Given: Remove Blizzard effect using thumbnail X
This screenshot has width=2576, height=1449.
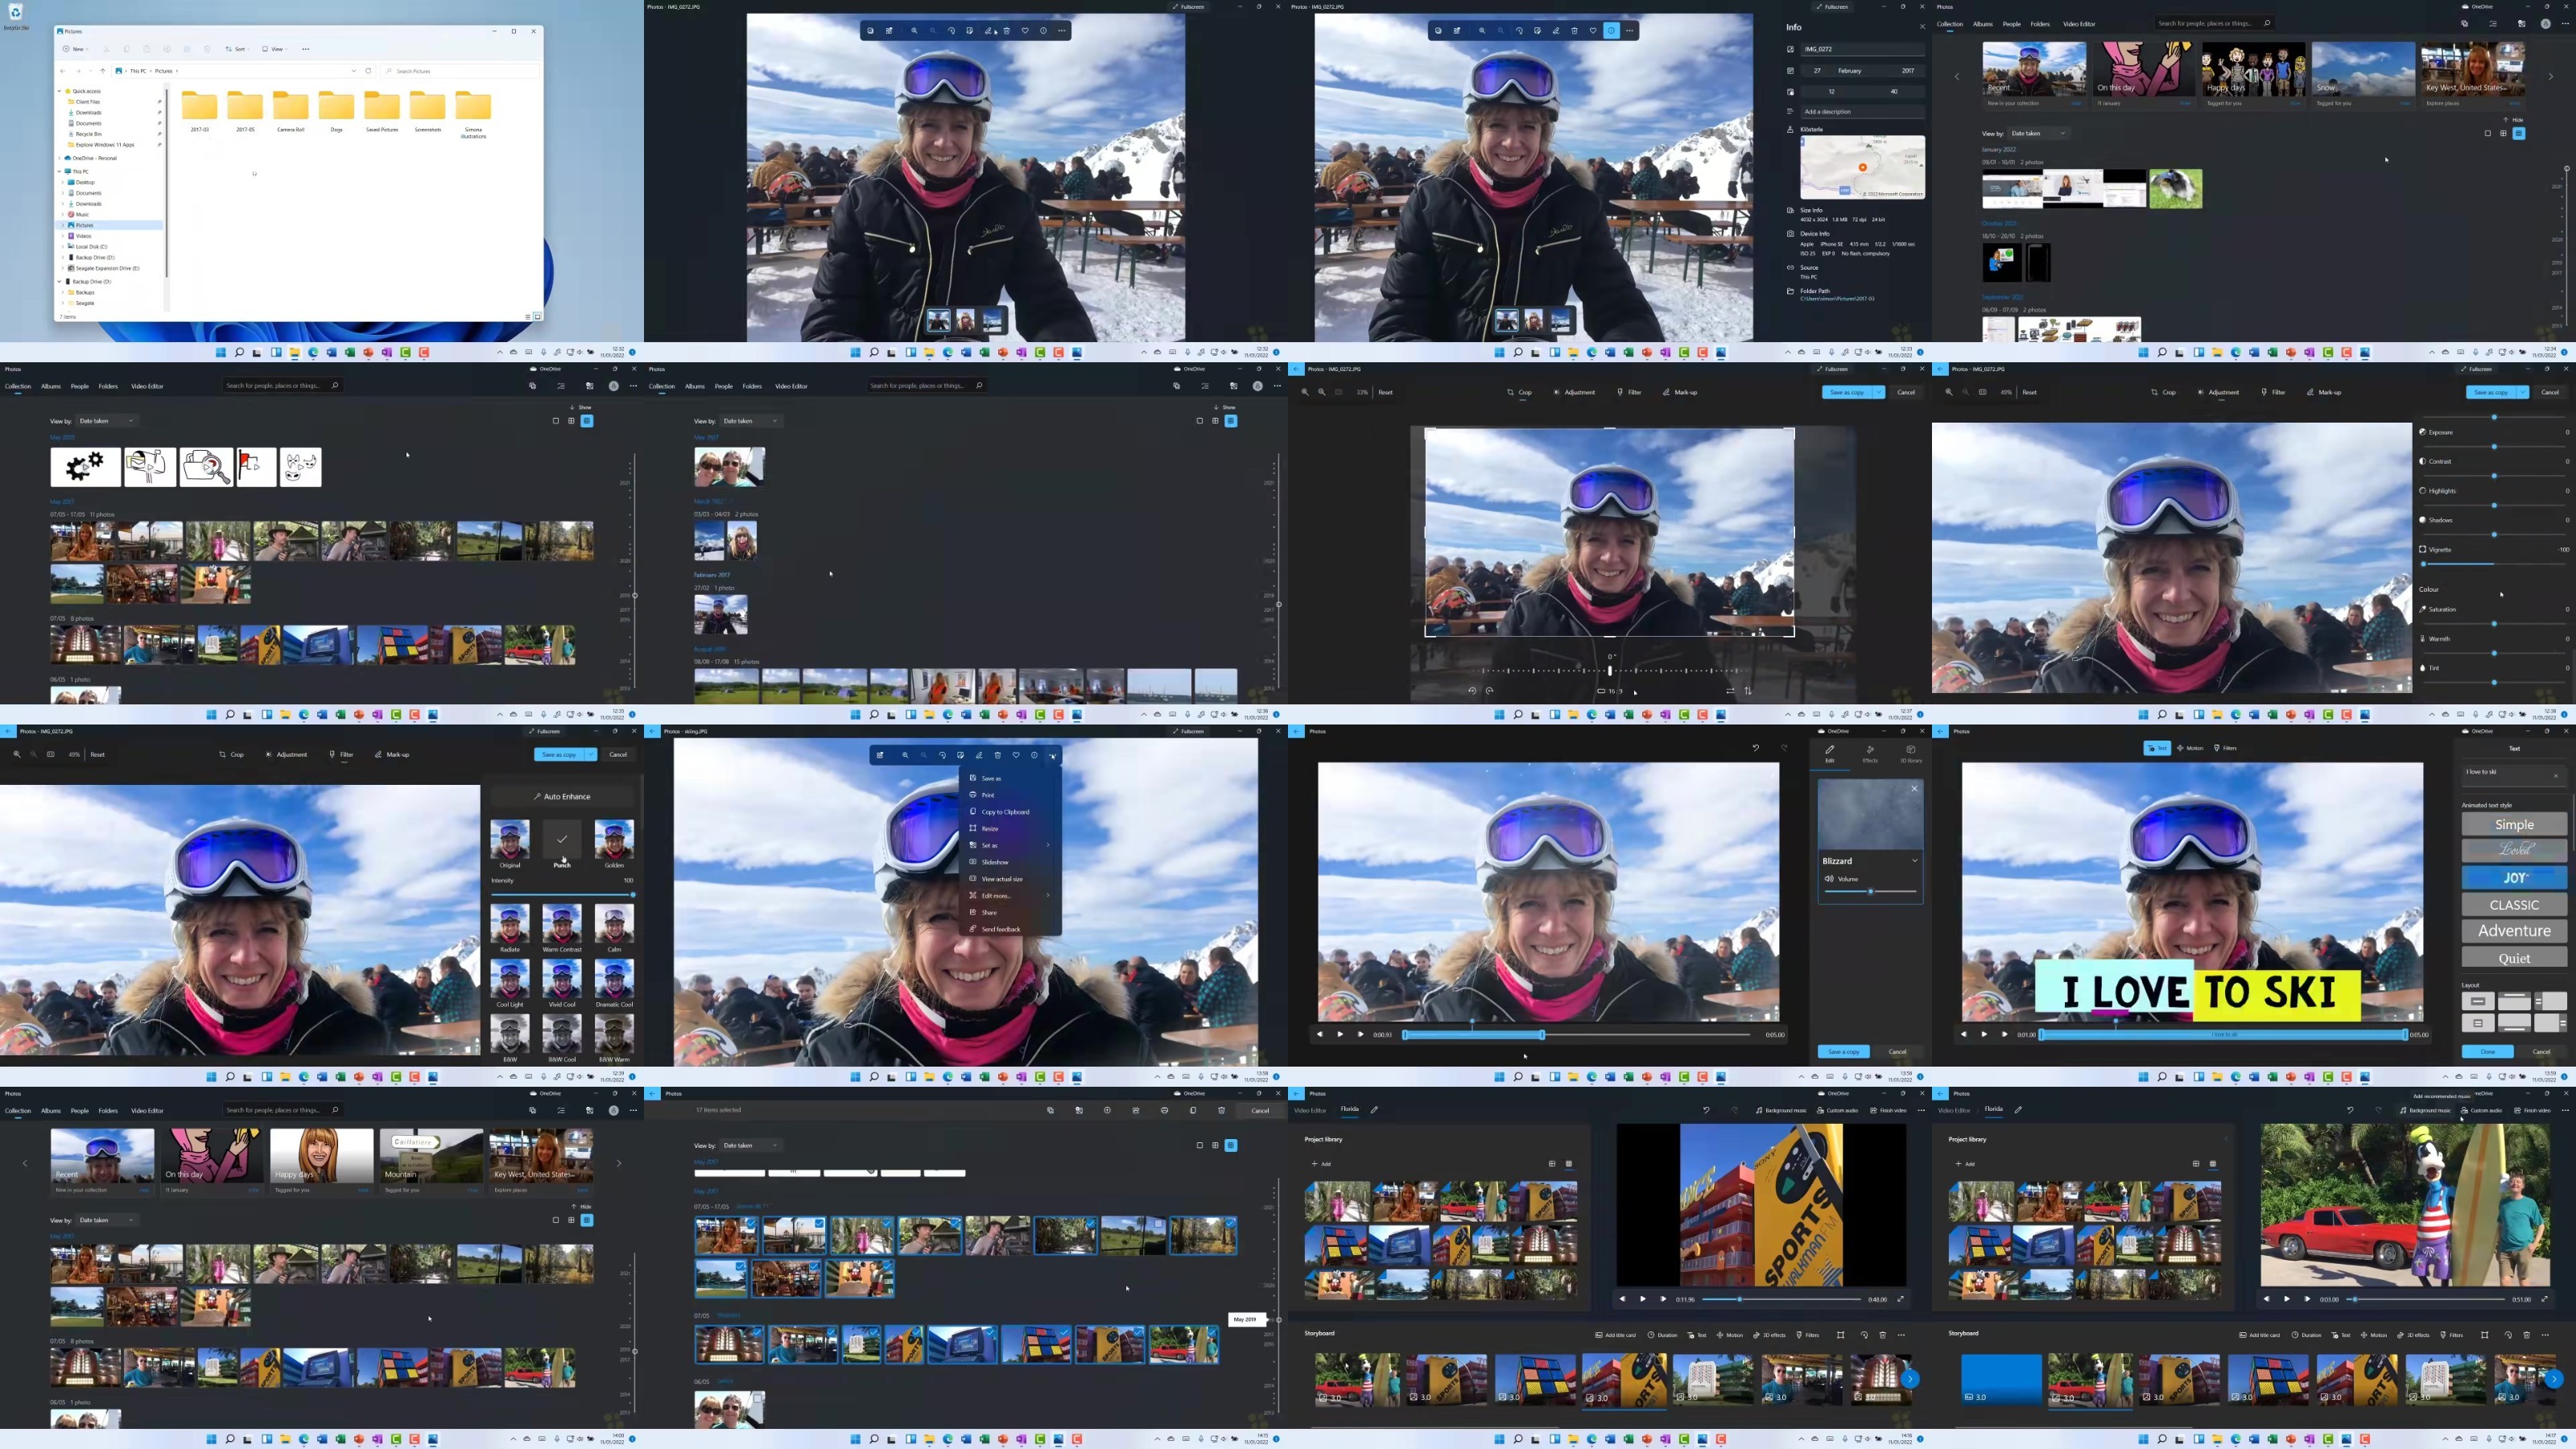Looking at the screenshot, I should 1915,789.
